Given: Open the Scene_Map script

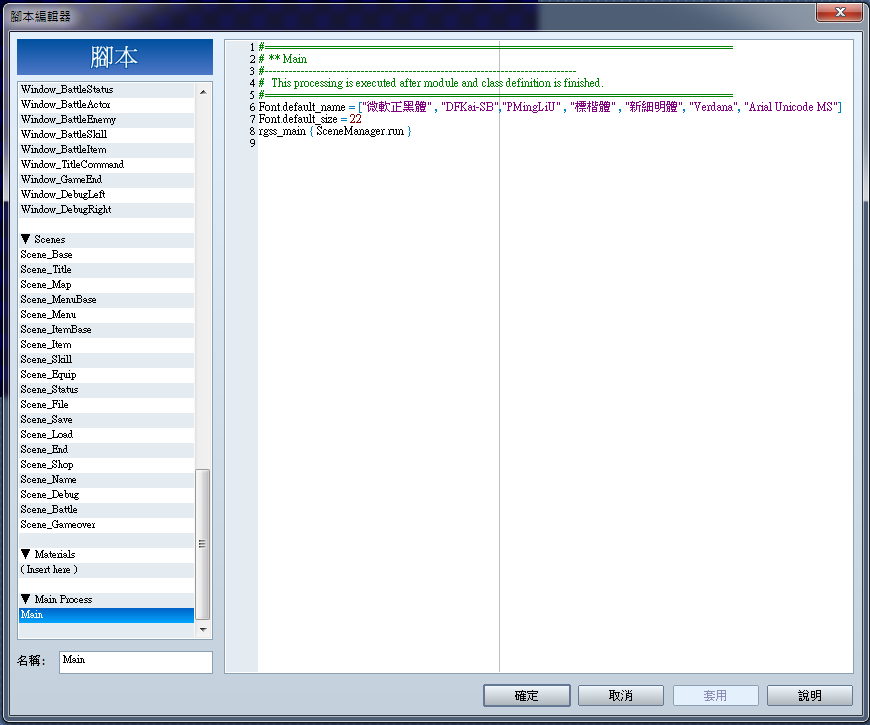Looking at the screenshot, I should [107, 285].
